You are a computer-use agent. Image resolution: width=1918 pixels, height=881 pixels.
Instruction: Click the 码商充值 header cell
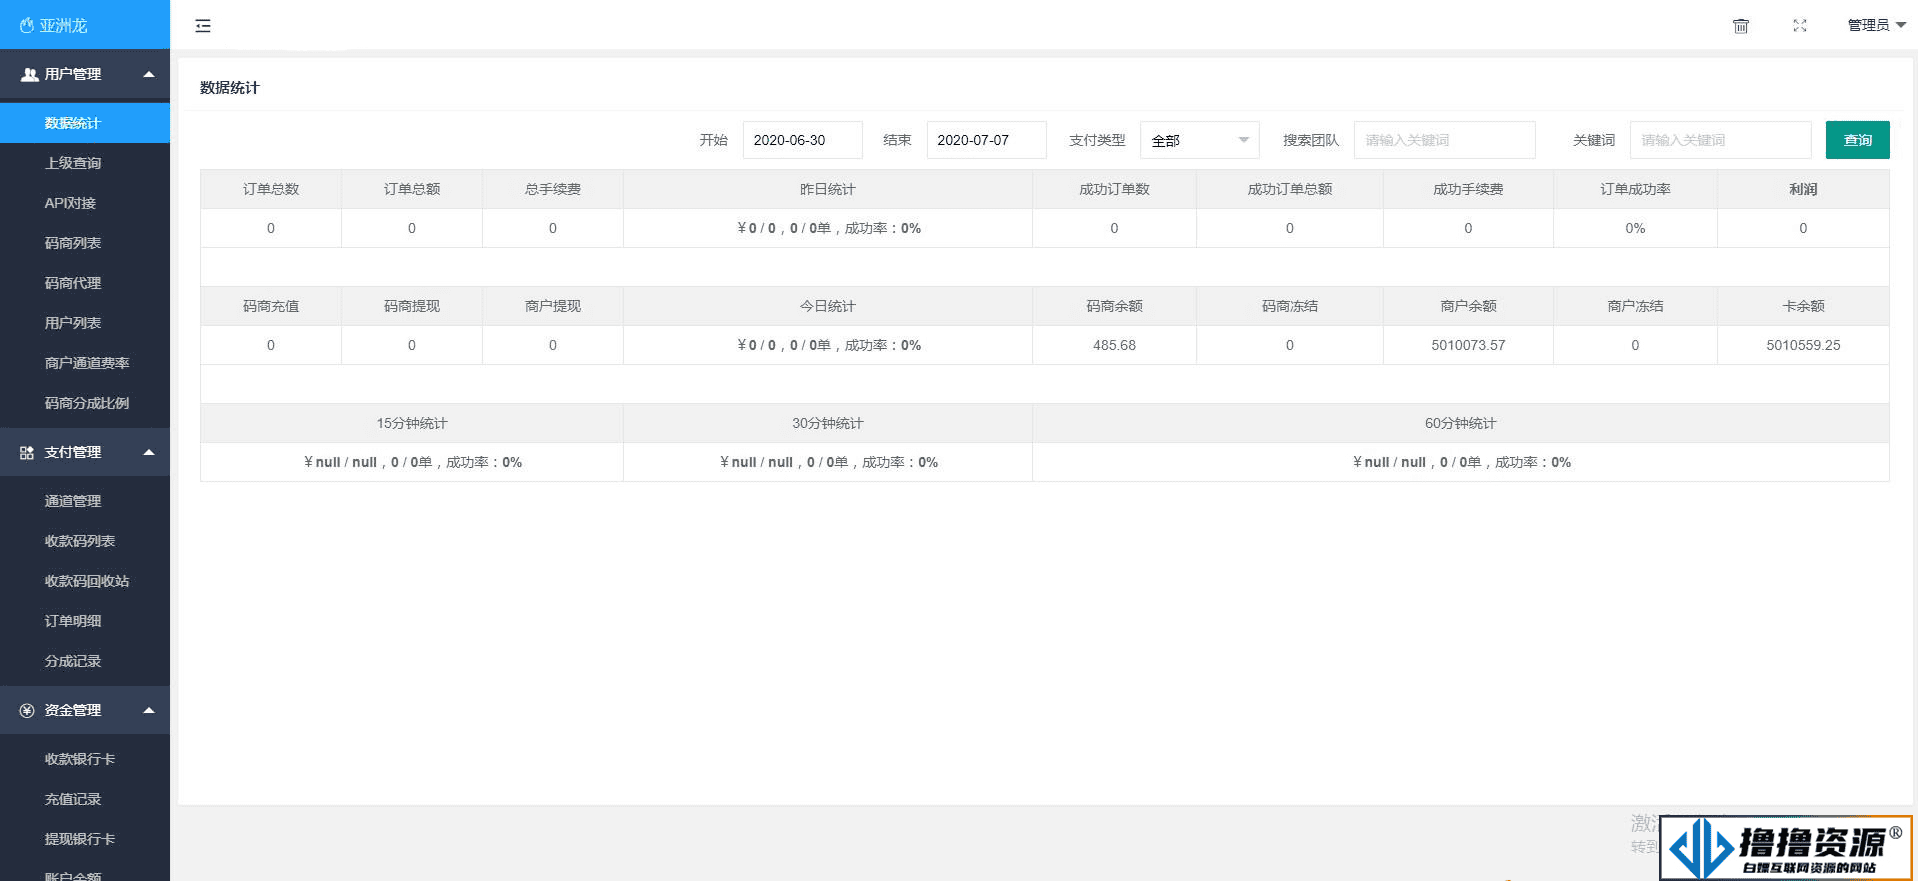[x=271, y=306]
